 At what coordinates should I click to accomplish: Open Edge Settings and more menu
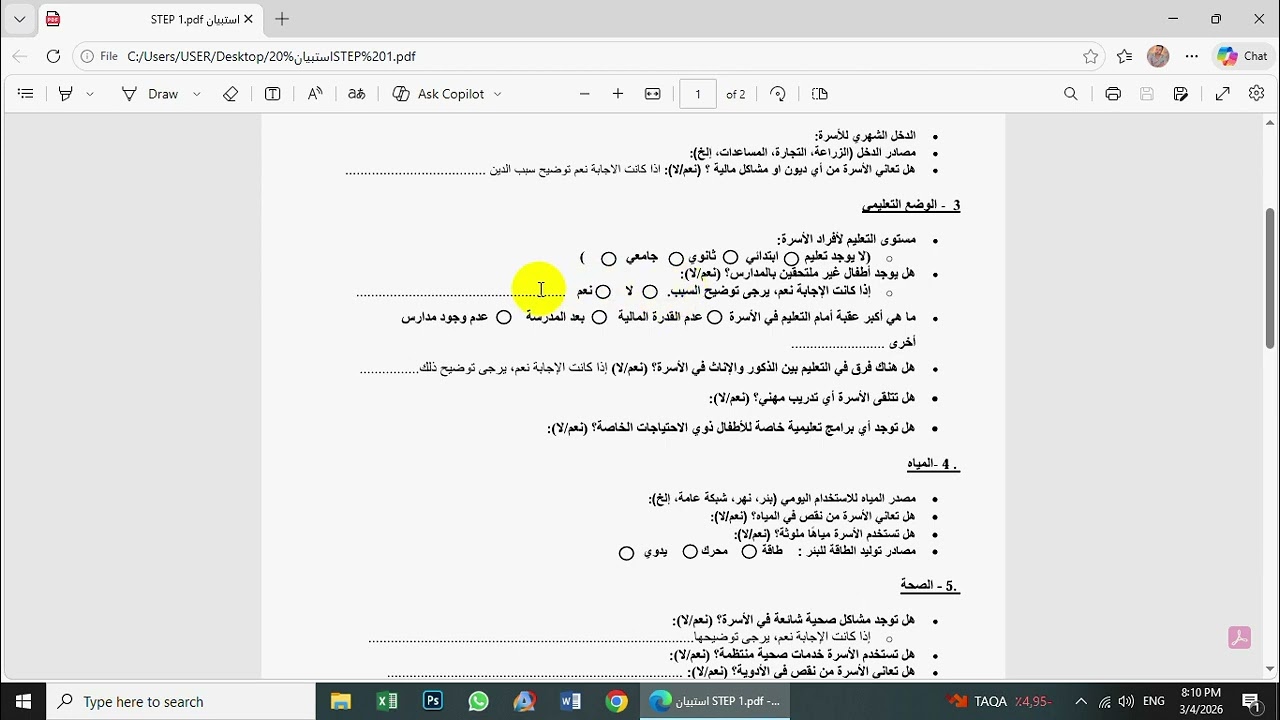tap(1192, 57)
